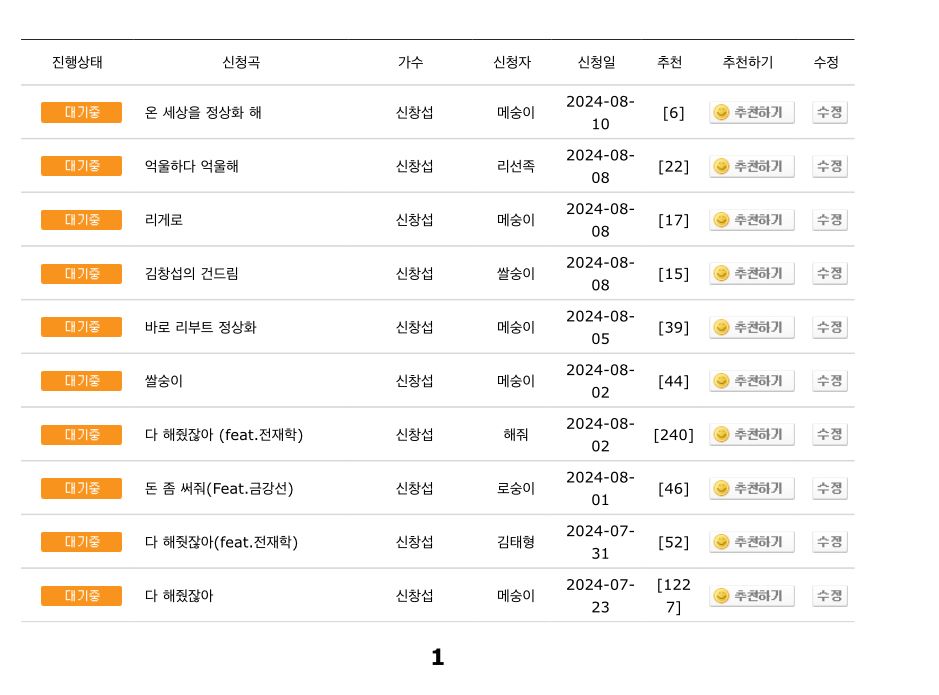The width and height of the screenshot is (939, 695).
Task: Edit the 쌀숭이 song request
Action: (x=829, y=381)
